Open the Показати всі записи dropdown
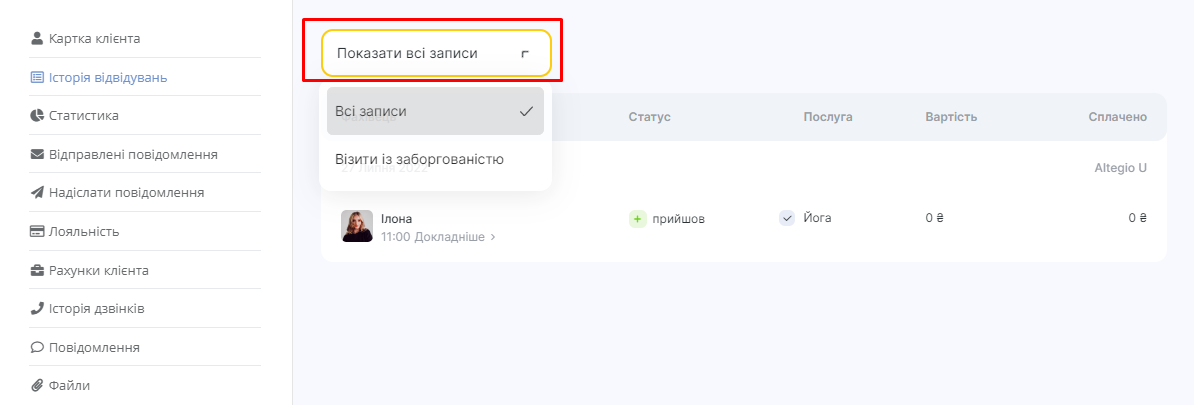The image size is (1194, 405). coord(436,53)
